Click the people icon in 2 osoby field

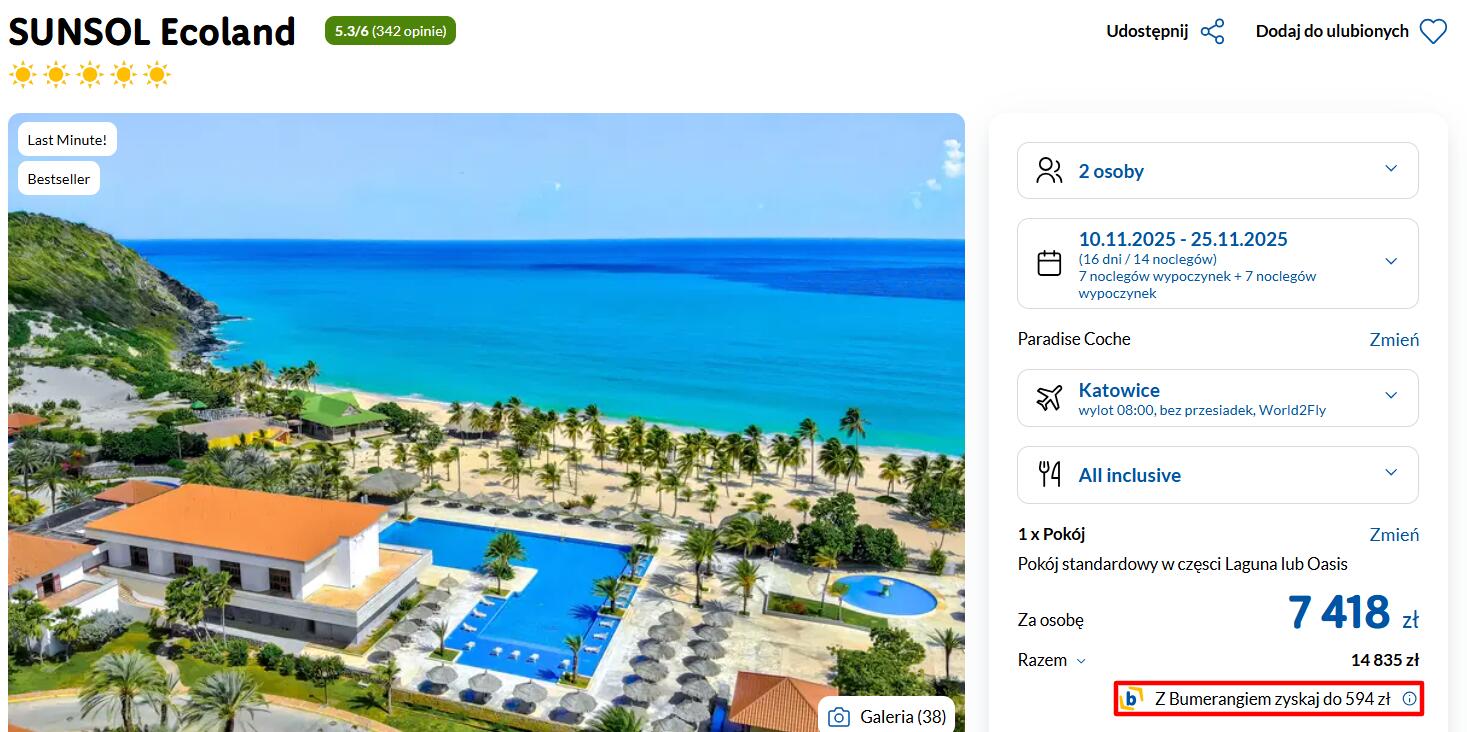(x=1049, y=170)
